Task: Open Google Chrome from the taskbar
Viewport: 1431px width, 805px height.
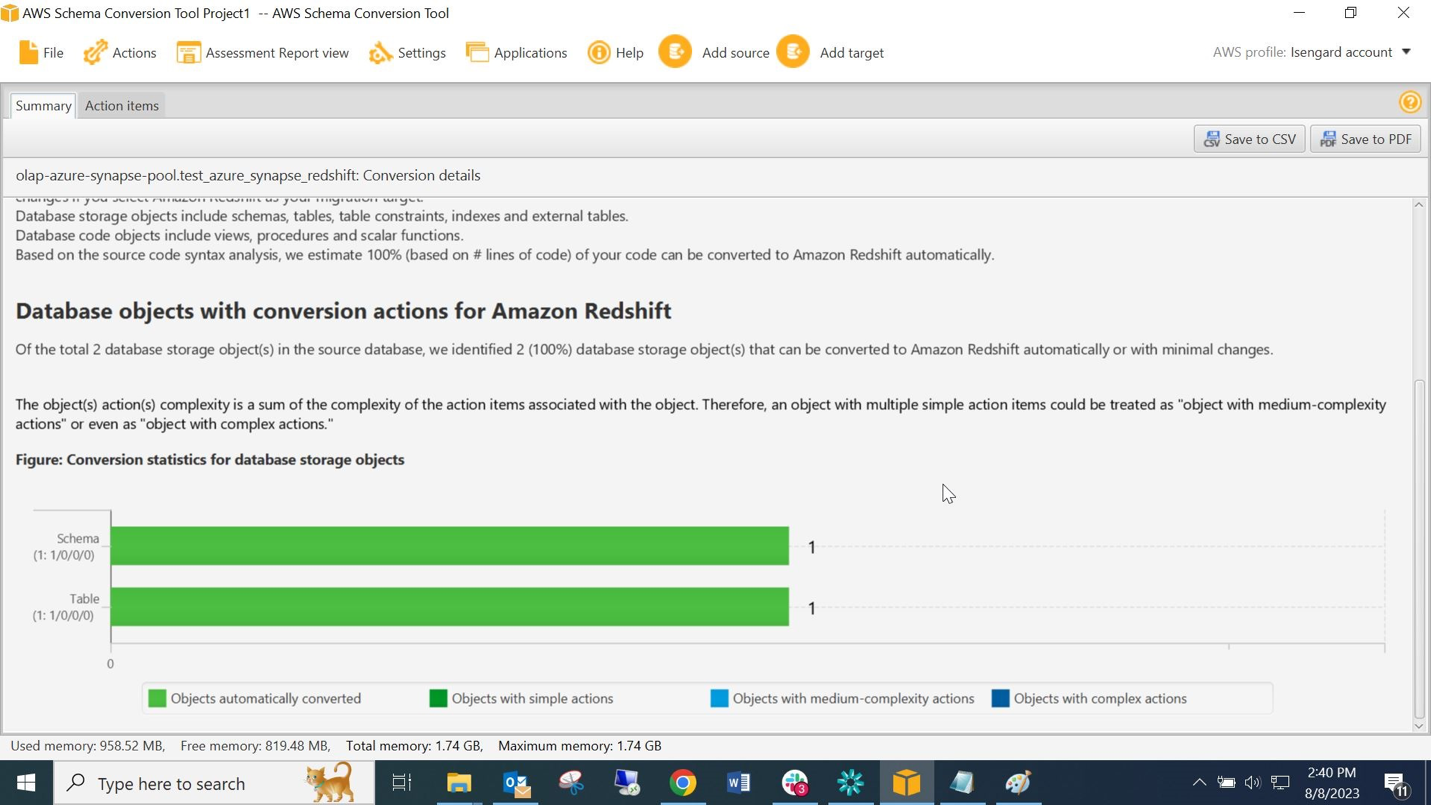Action: coord(683,783)
